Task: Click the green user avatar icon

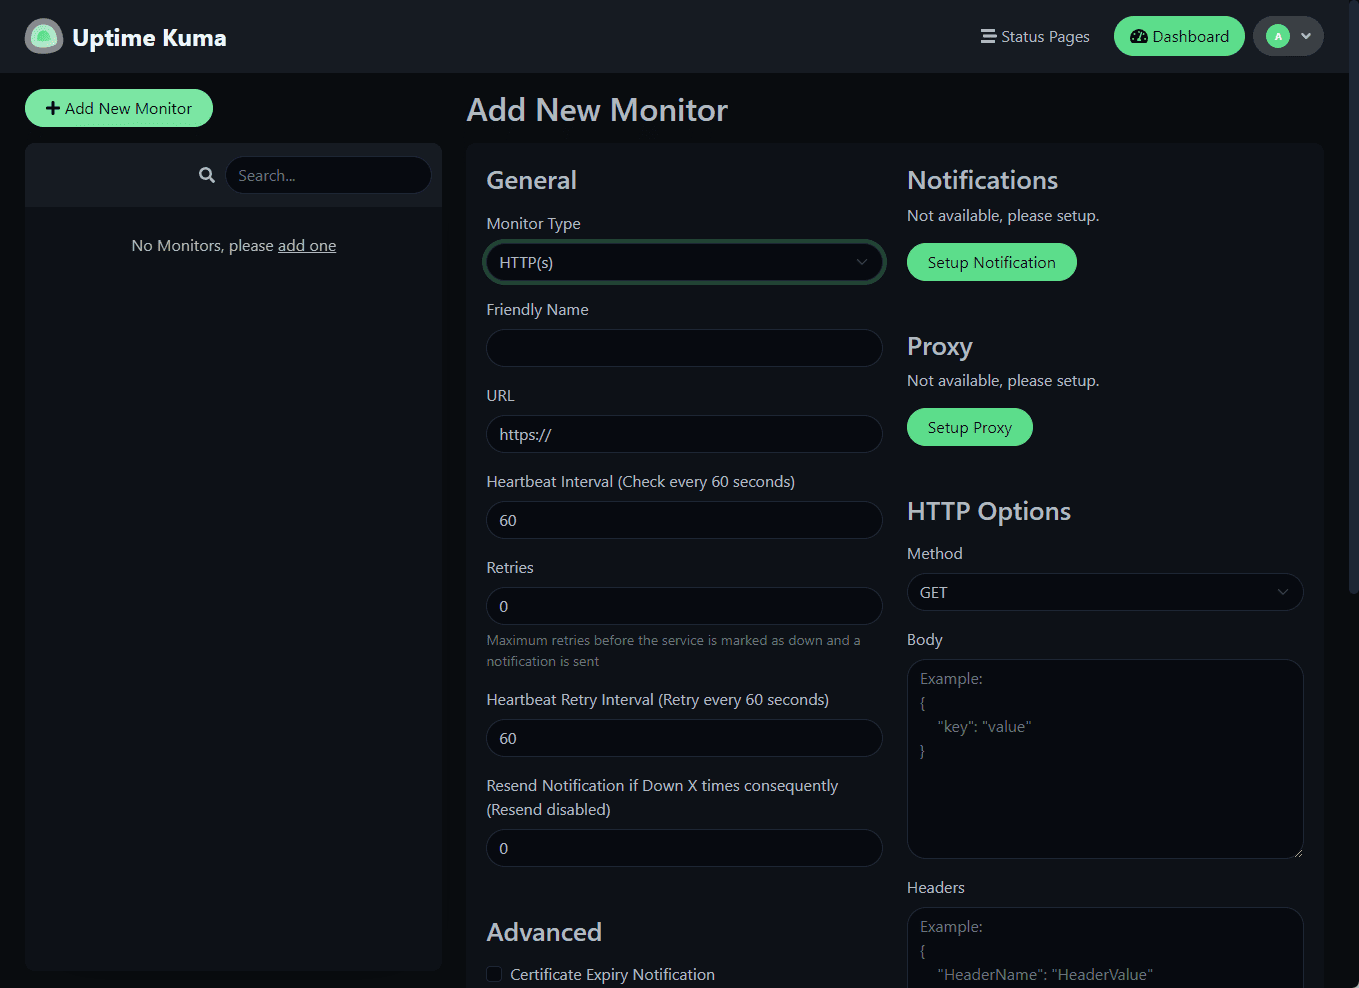Action: click(1277, 36)
